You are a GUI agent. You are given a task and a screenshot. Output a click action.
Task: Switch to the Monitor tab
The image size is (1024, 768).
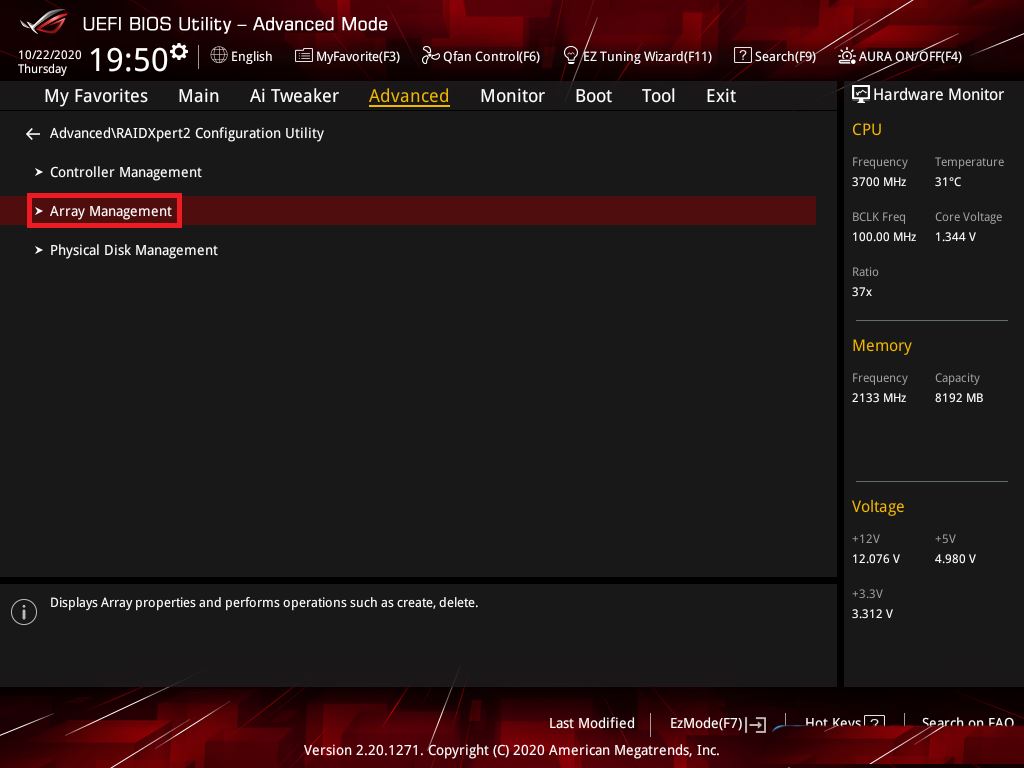pos(512,96)
